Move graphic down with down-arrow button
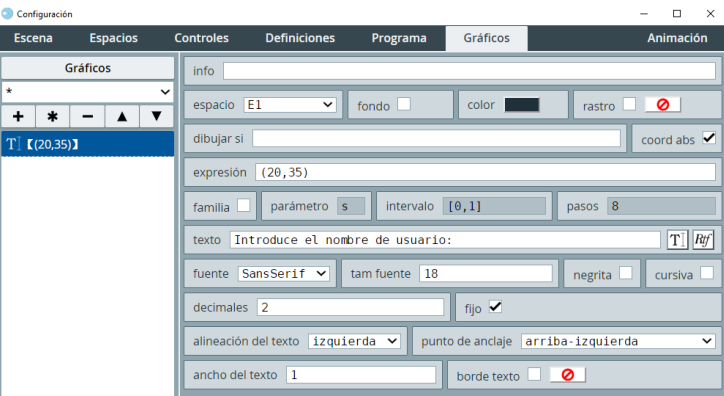This screenshot has width=724, height=396. click(x=157, y=116)
